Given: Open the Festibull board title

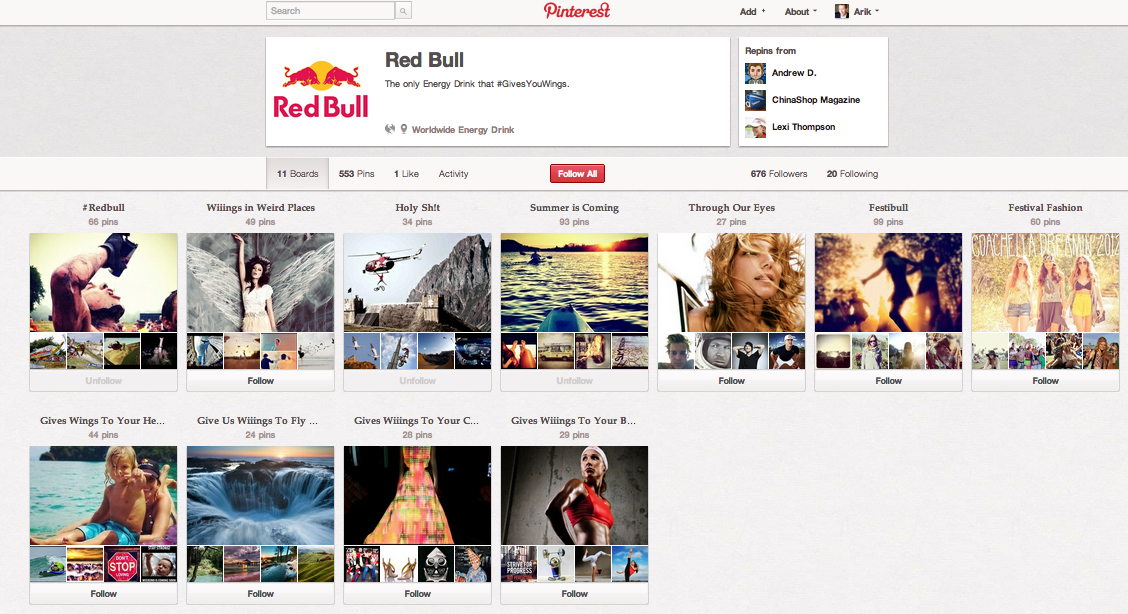Looking at the screenshot, I should tap(888, 207).
